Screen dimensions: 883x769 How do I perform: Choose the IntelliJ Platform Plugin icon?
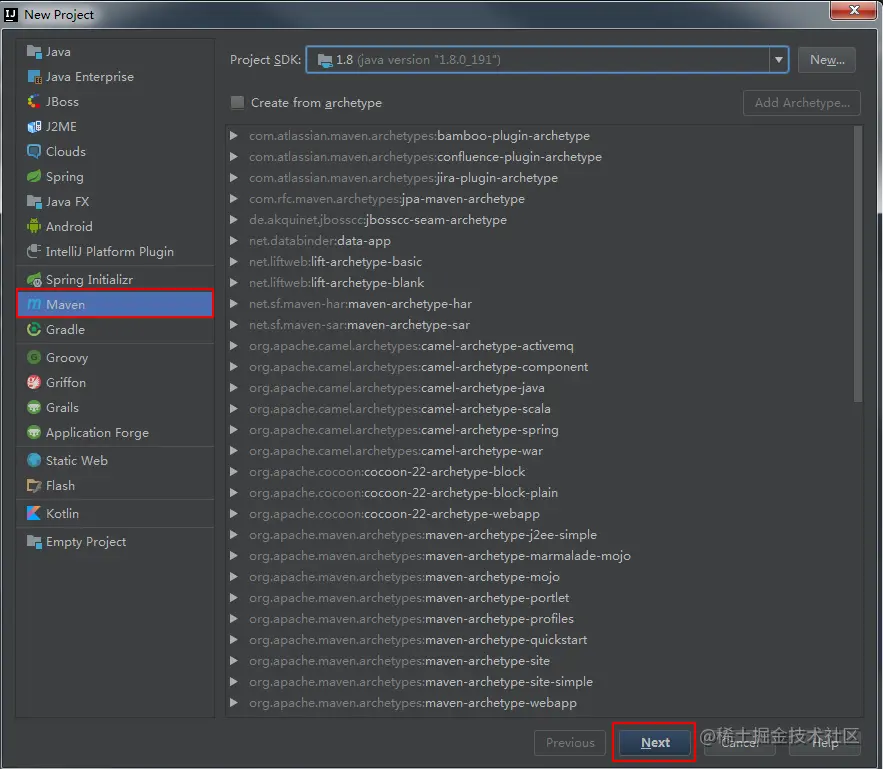pyautogui.click(x=34, y=252)
